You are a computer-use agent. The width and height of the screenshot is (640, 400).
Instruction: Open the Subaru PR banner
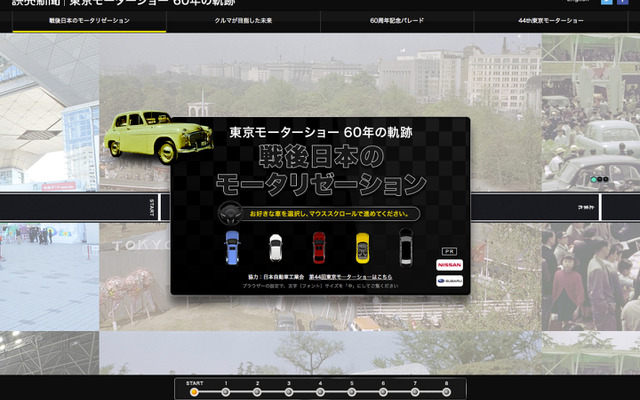tap(449, 281)
